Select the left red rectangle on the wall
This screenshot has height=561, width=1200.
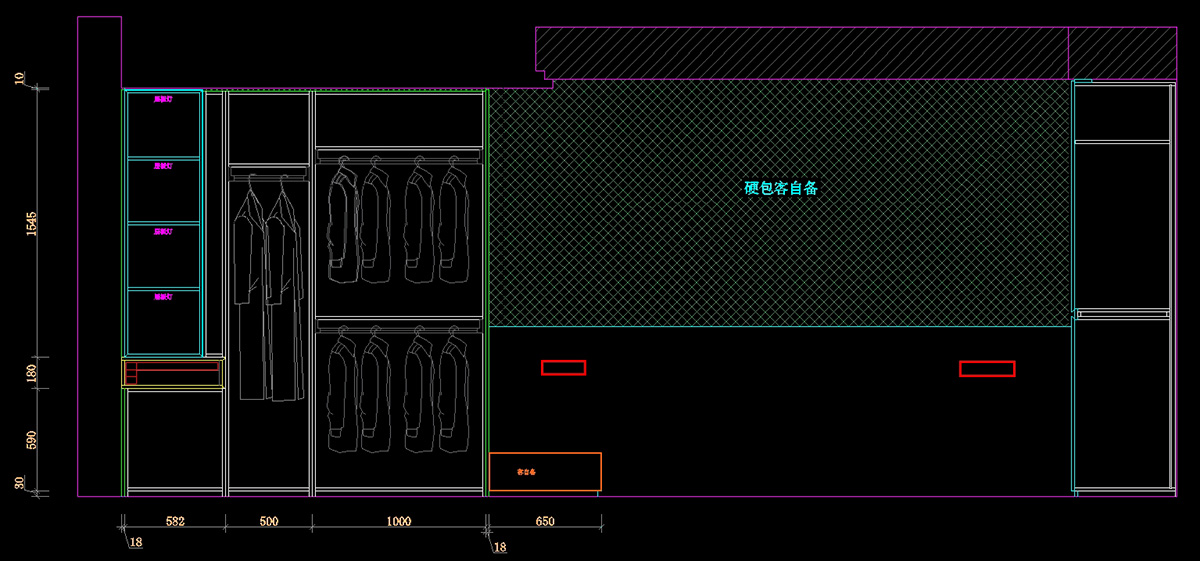pyautogui.click(x=563, y=367)
